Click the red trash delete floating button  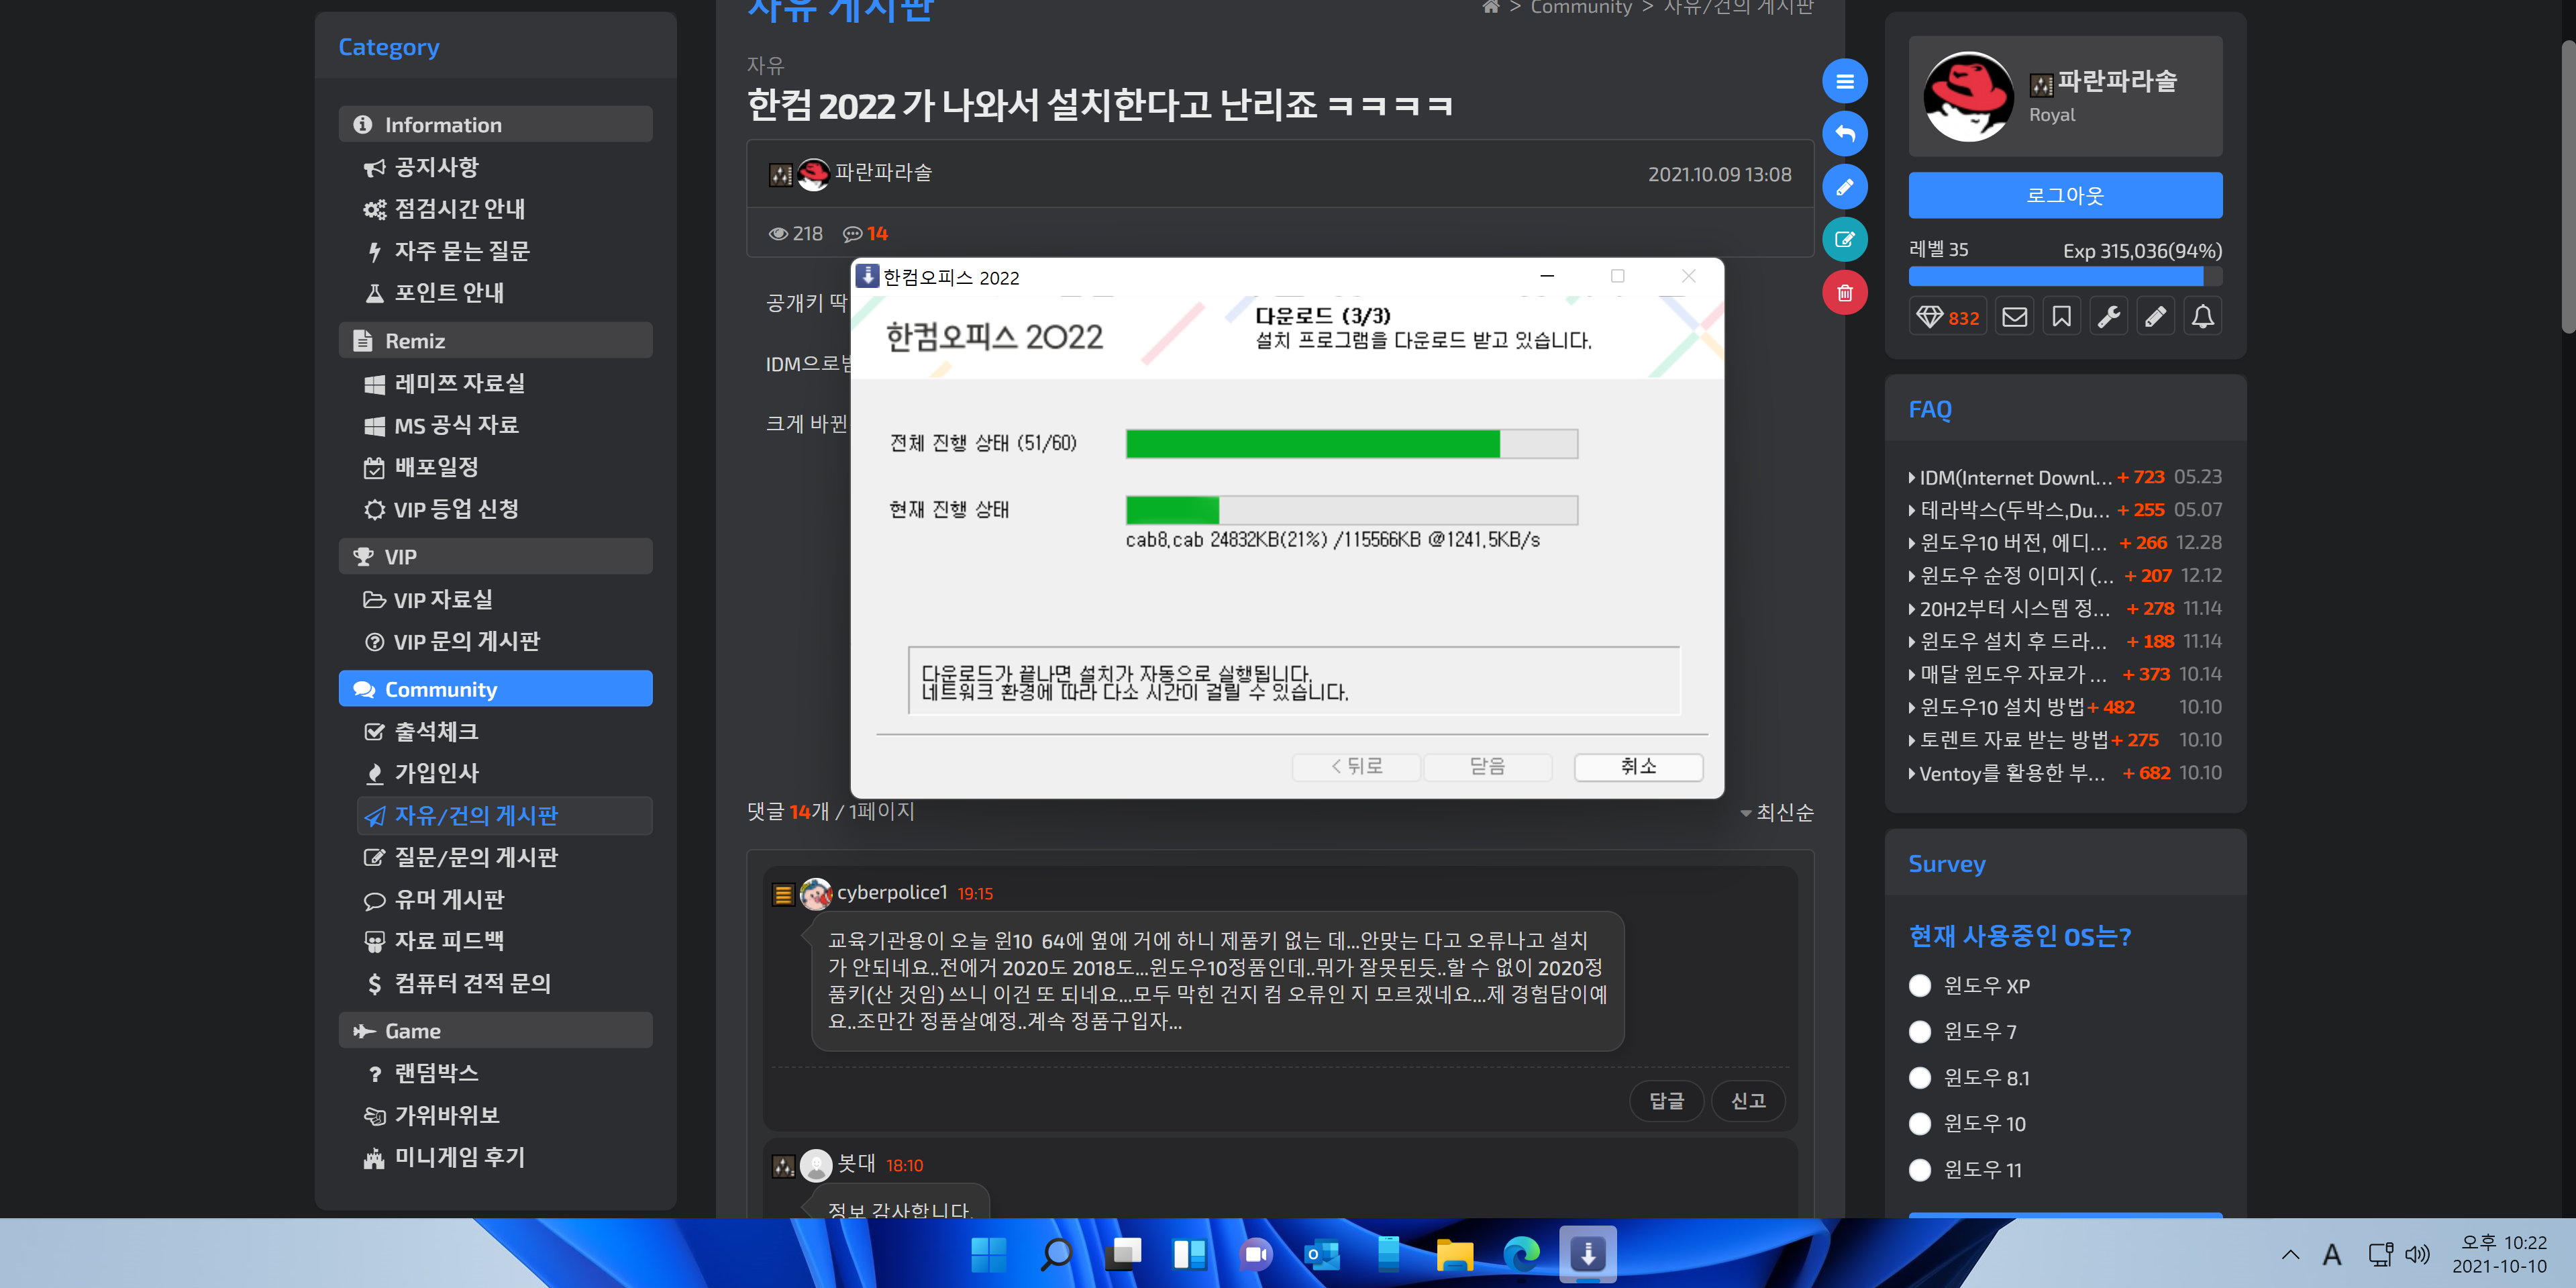click(1844, 293)
